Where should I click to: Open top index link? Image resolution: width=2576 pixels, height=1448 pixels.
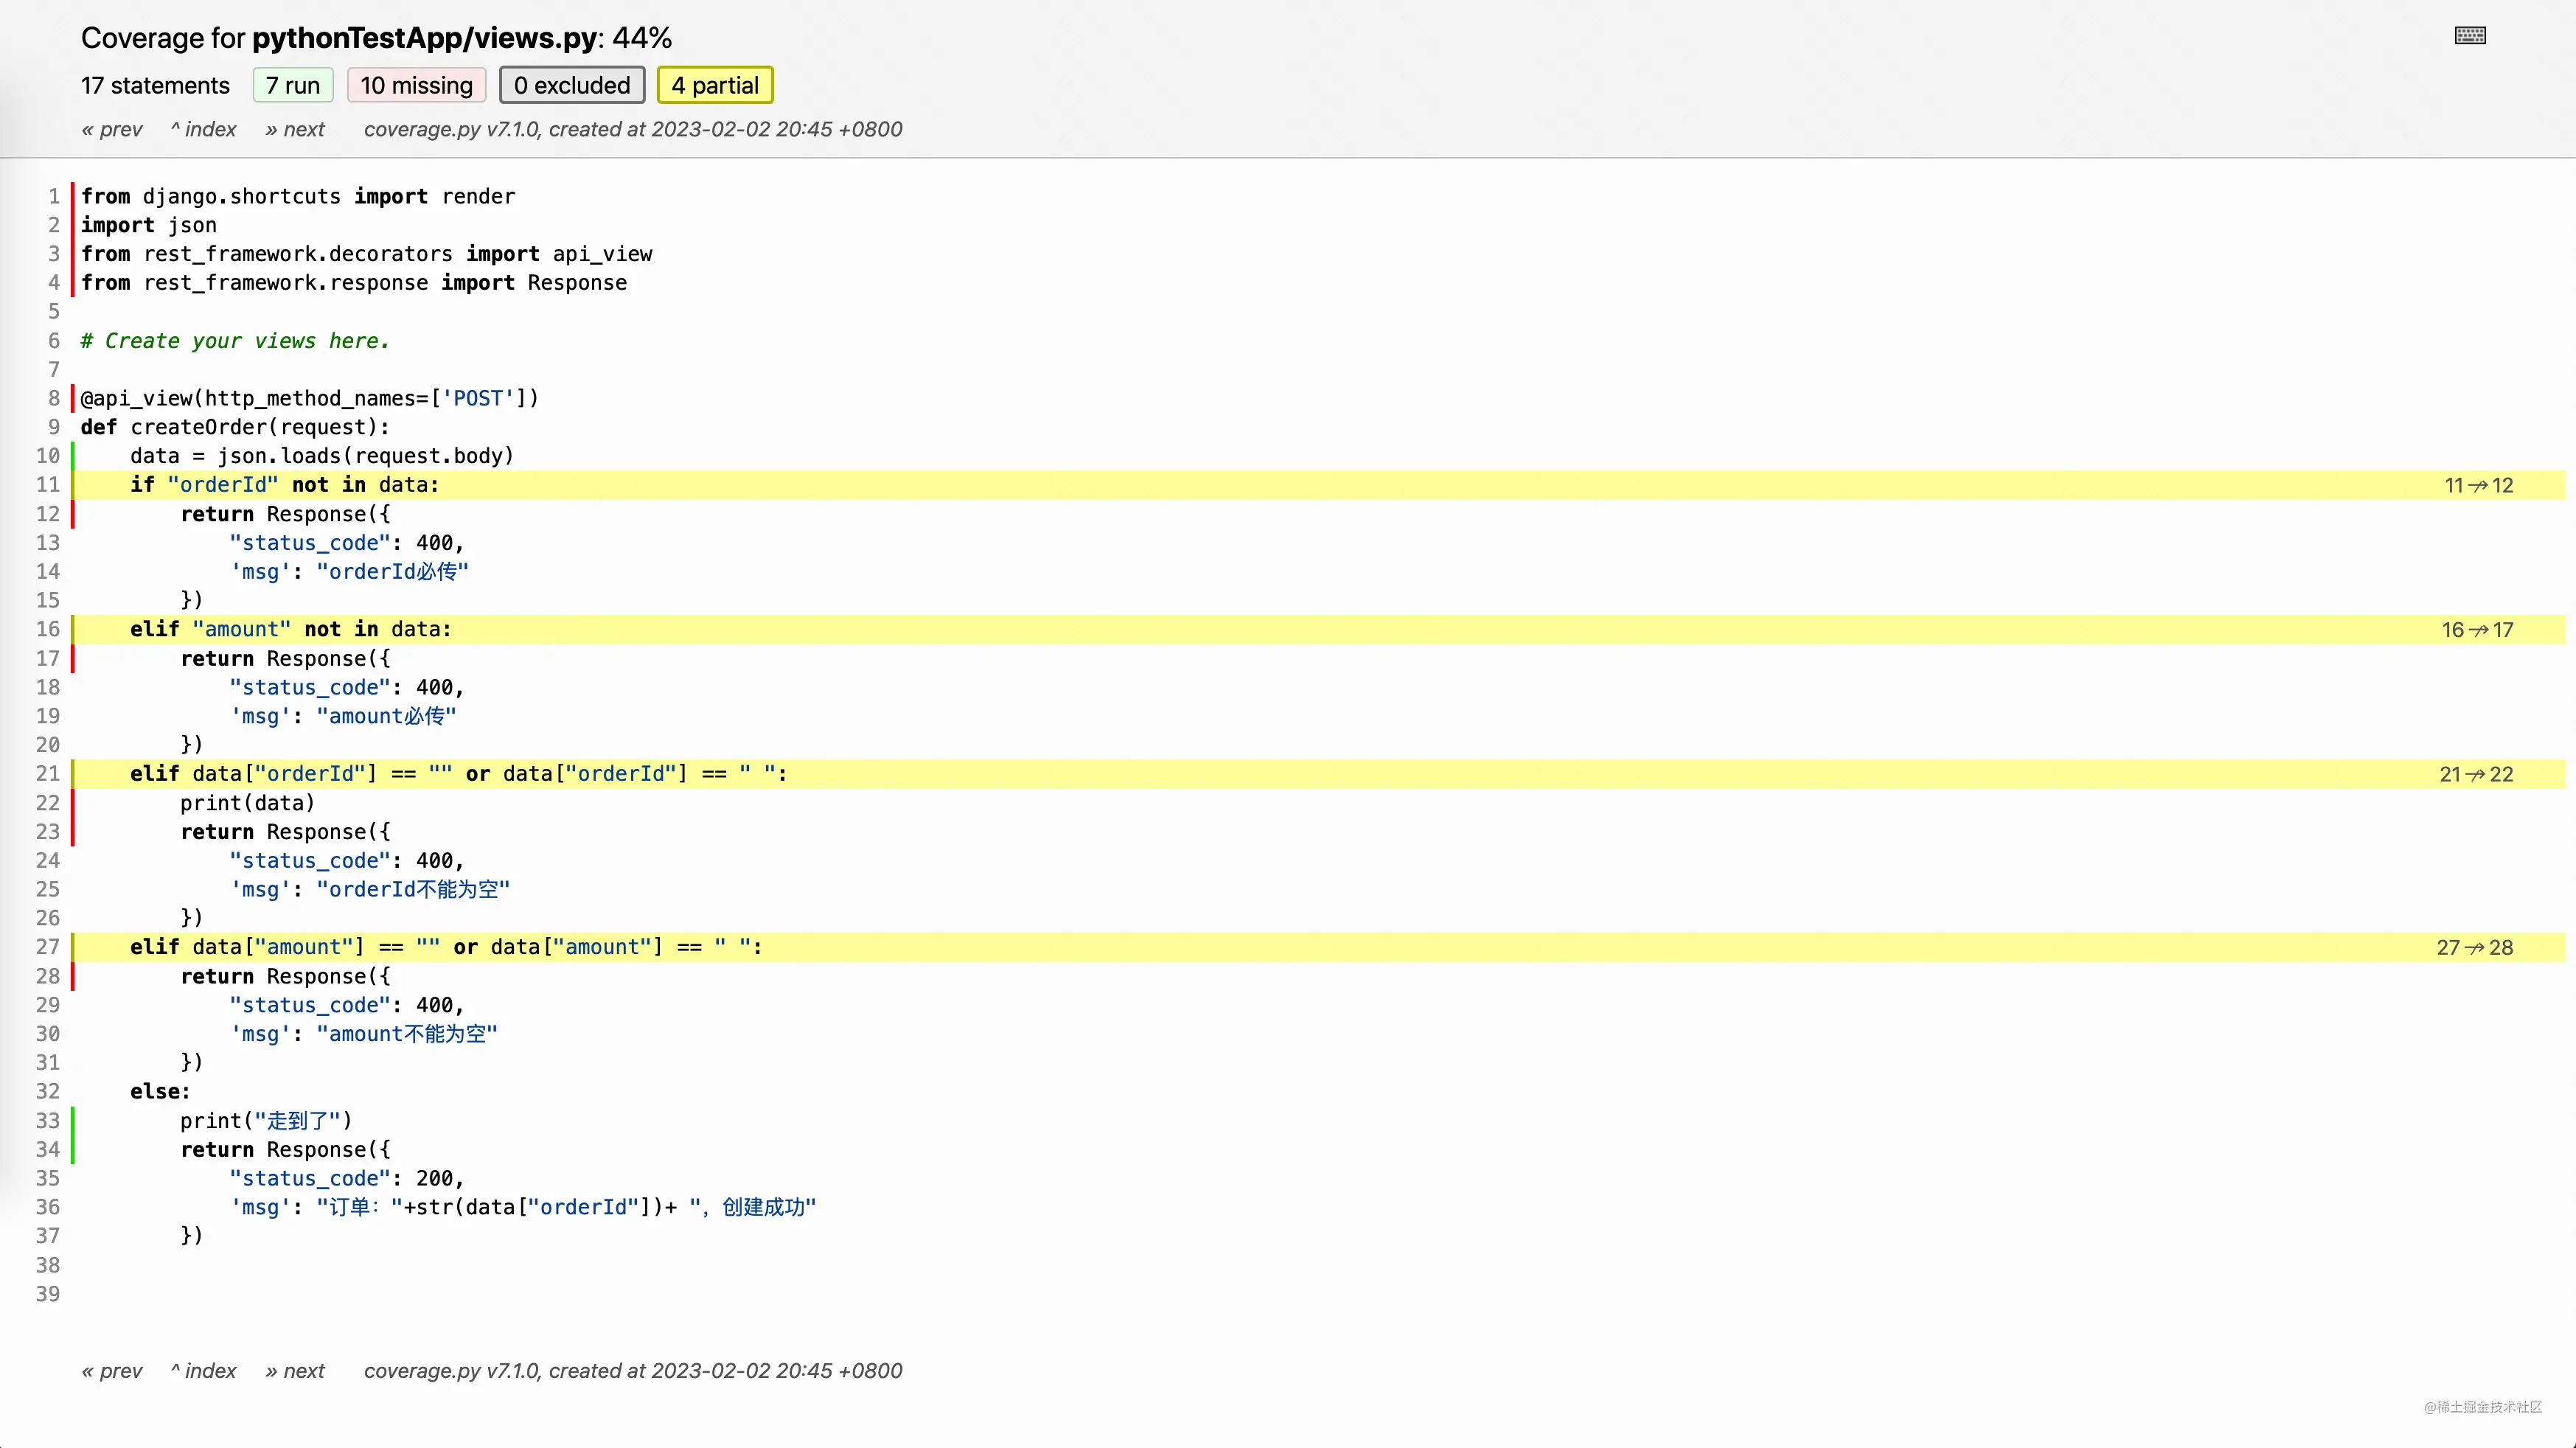coord(204,129)
